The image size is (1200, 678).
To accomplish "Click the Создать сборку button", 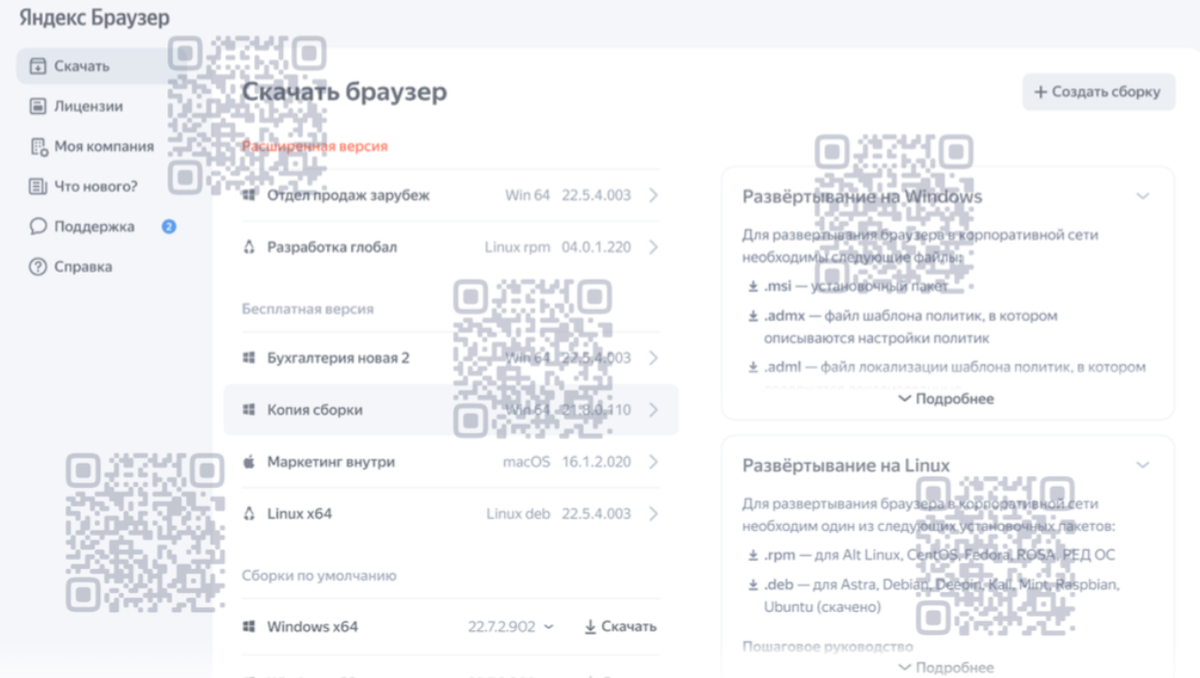I will [1098, 92].
